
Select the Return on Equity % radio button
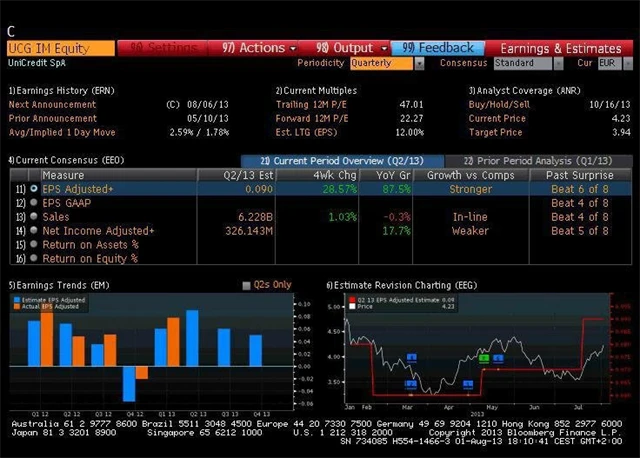tap(34, 258)
